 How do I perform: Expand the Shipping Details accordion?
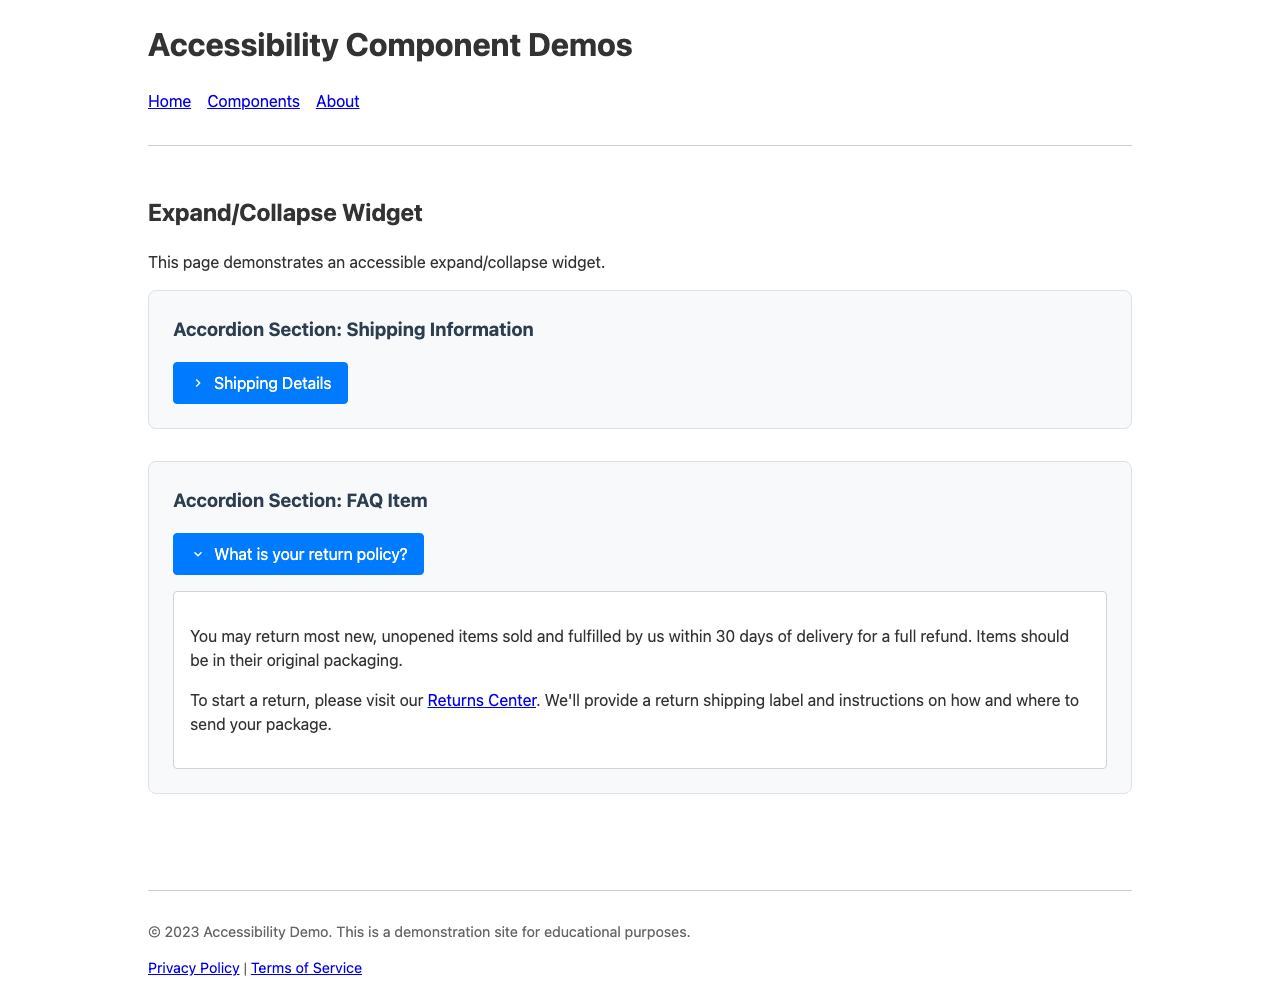coord(260,383)
